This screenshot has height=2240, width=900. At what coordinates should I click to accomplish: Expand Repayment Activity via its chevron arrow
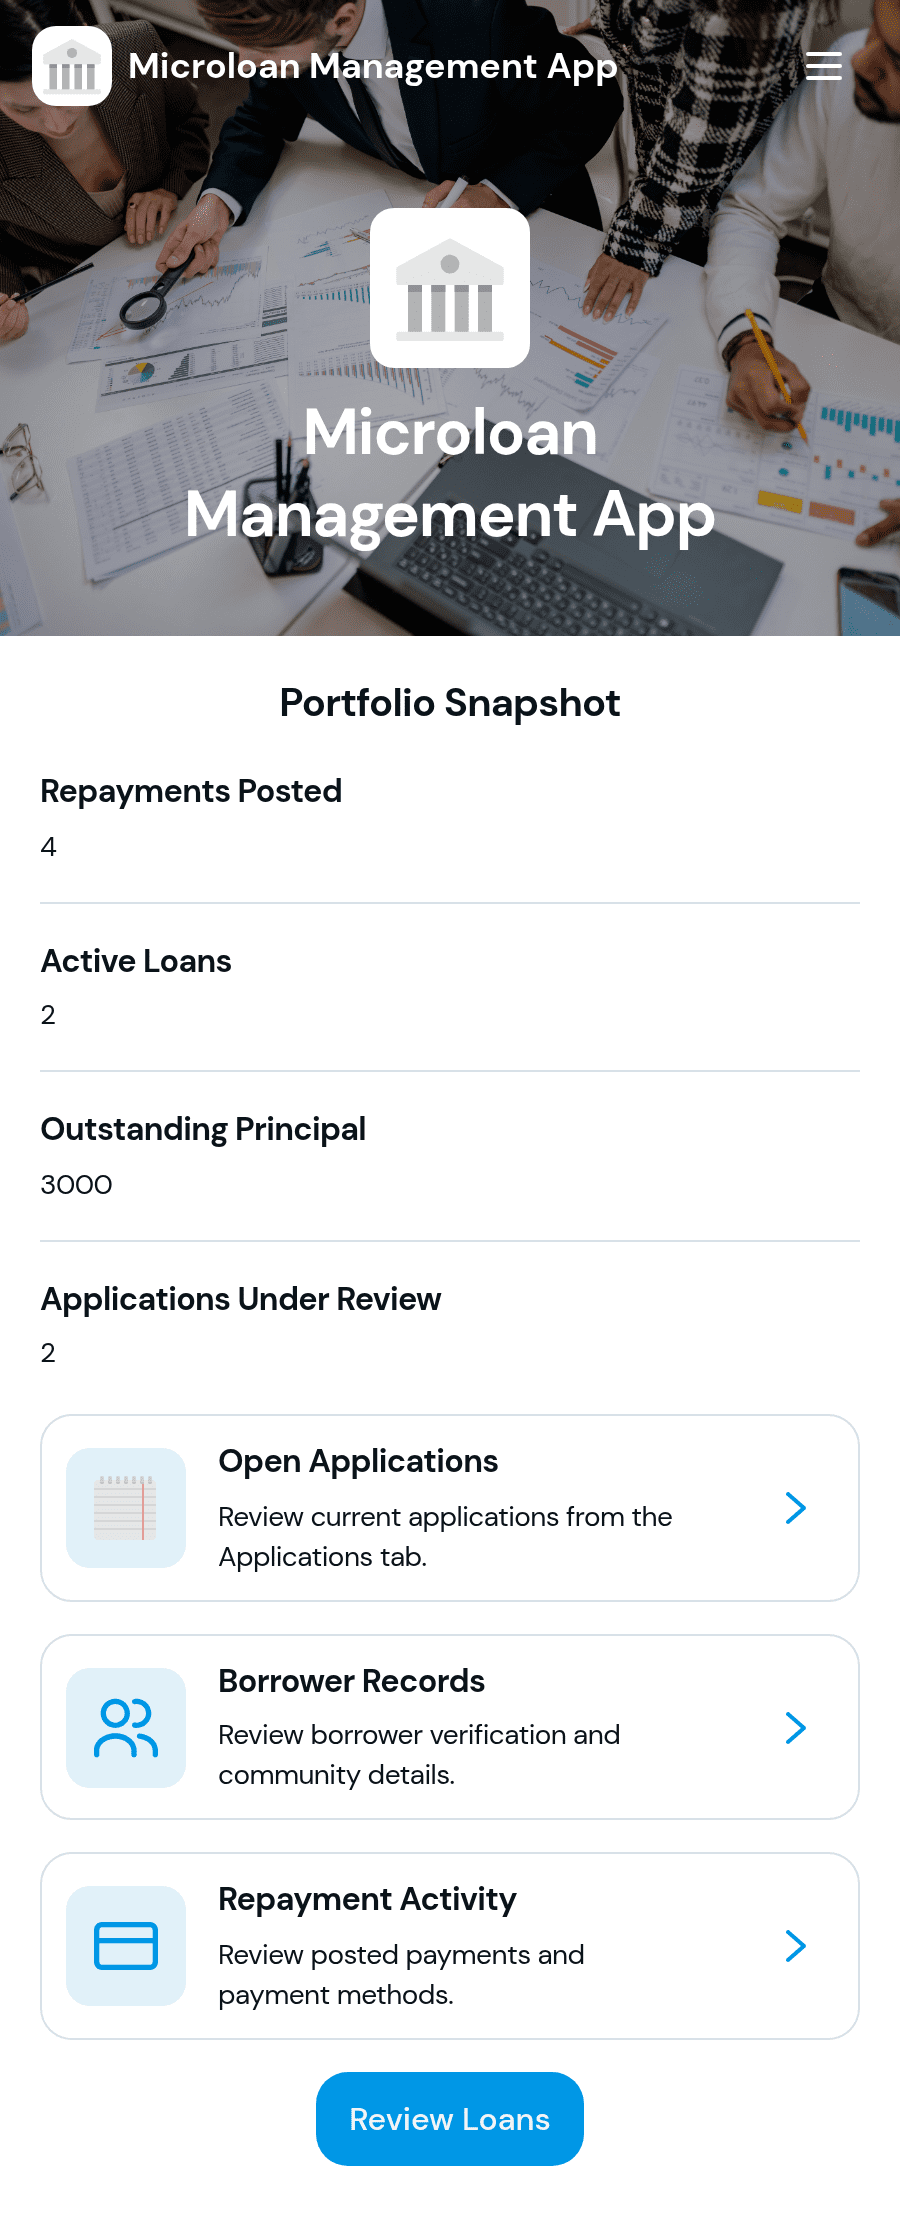(x=796, y=1946)
